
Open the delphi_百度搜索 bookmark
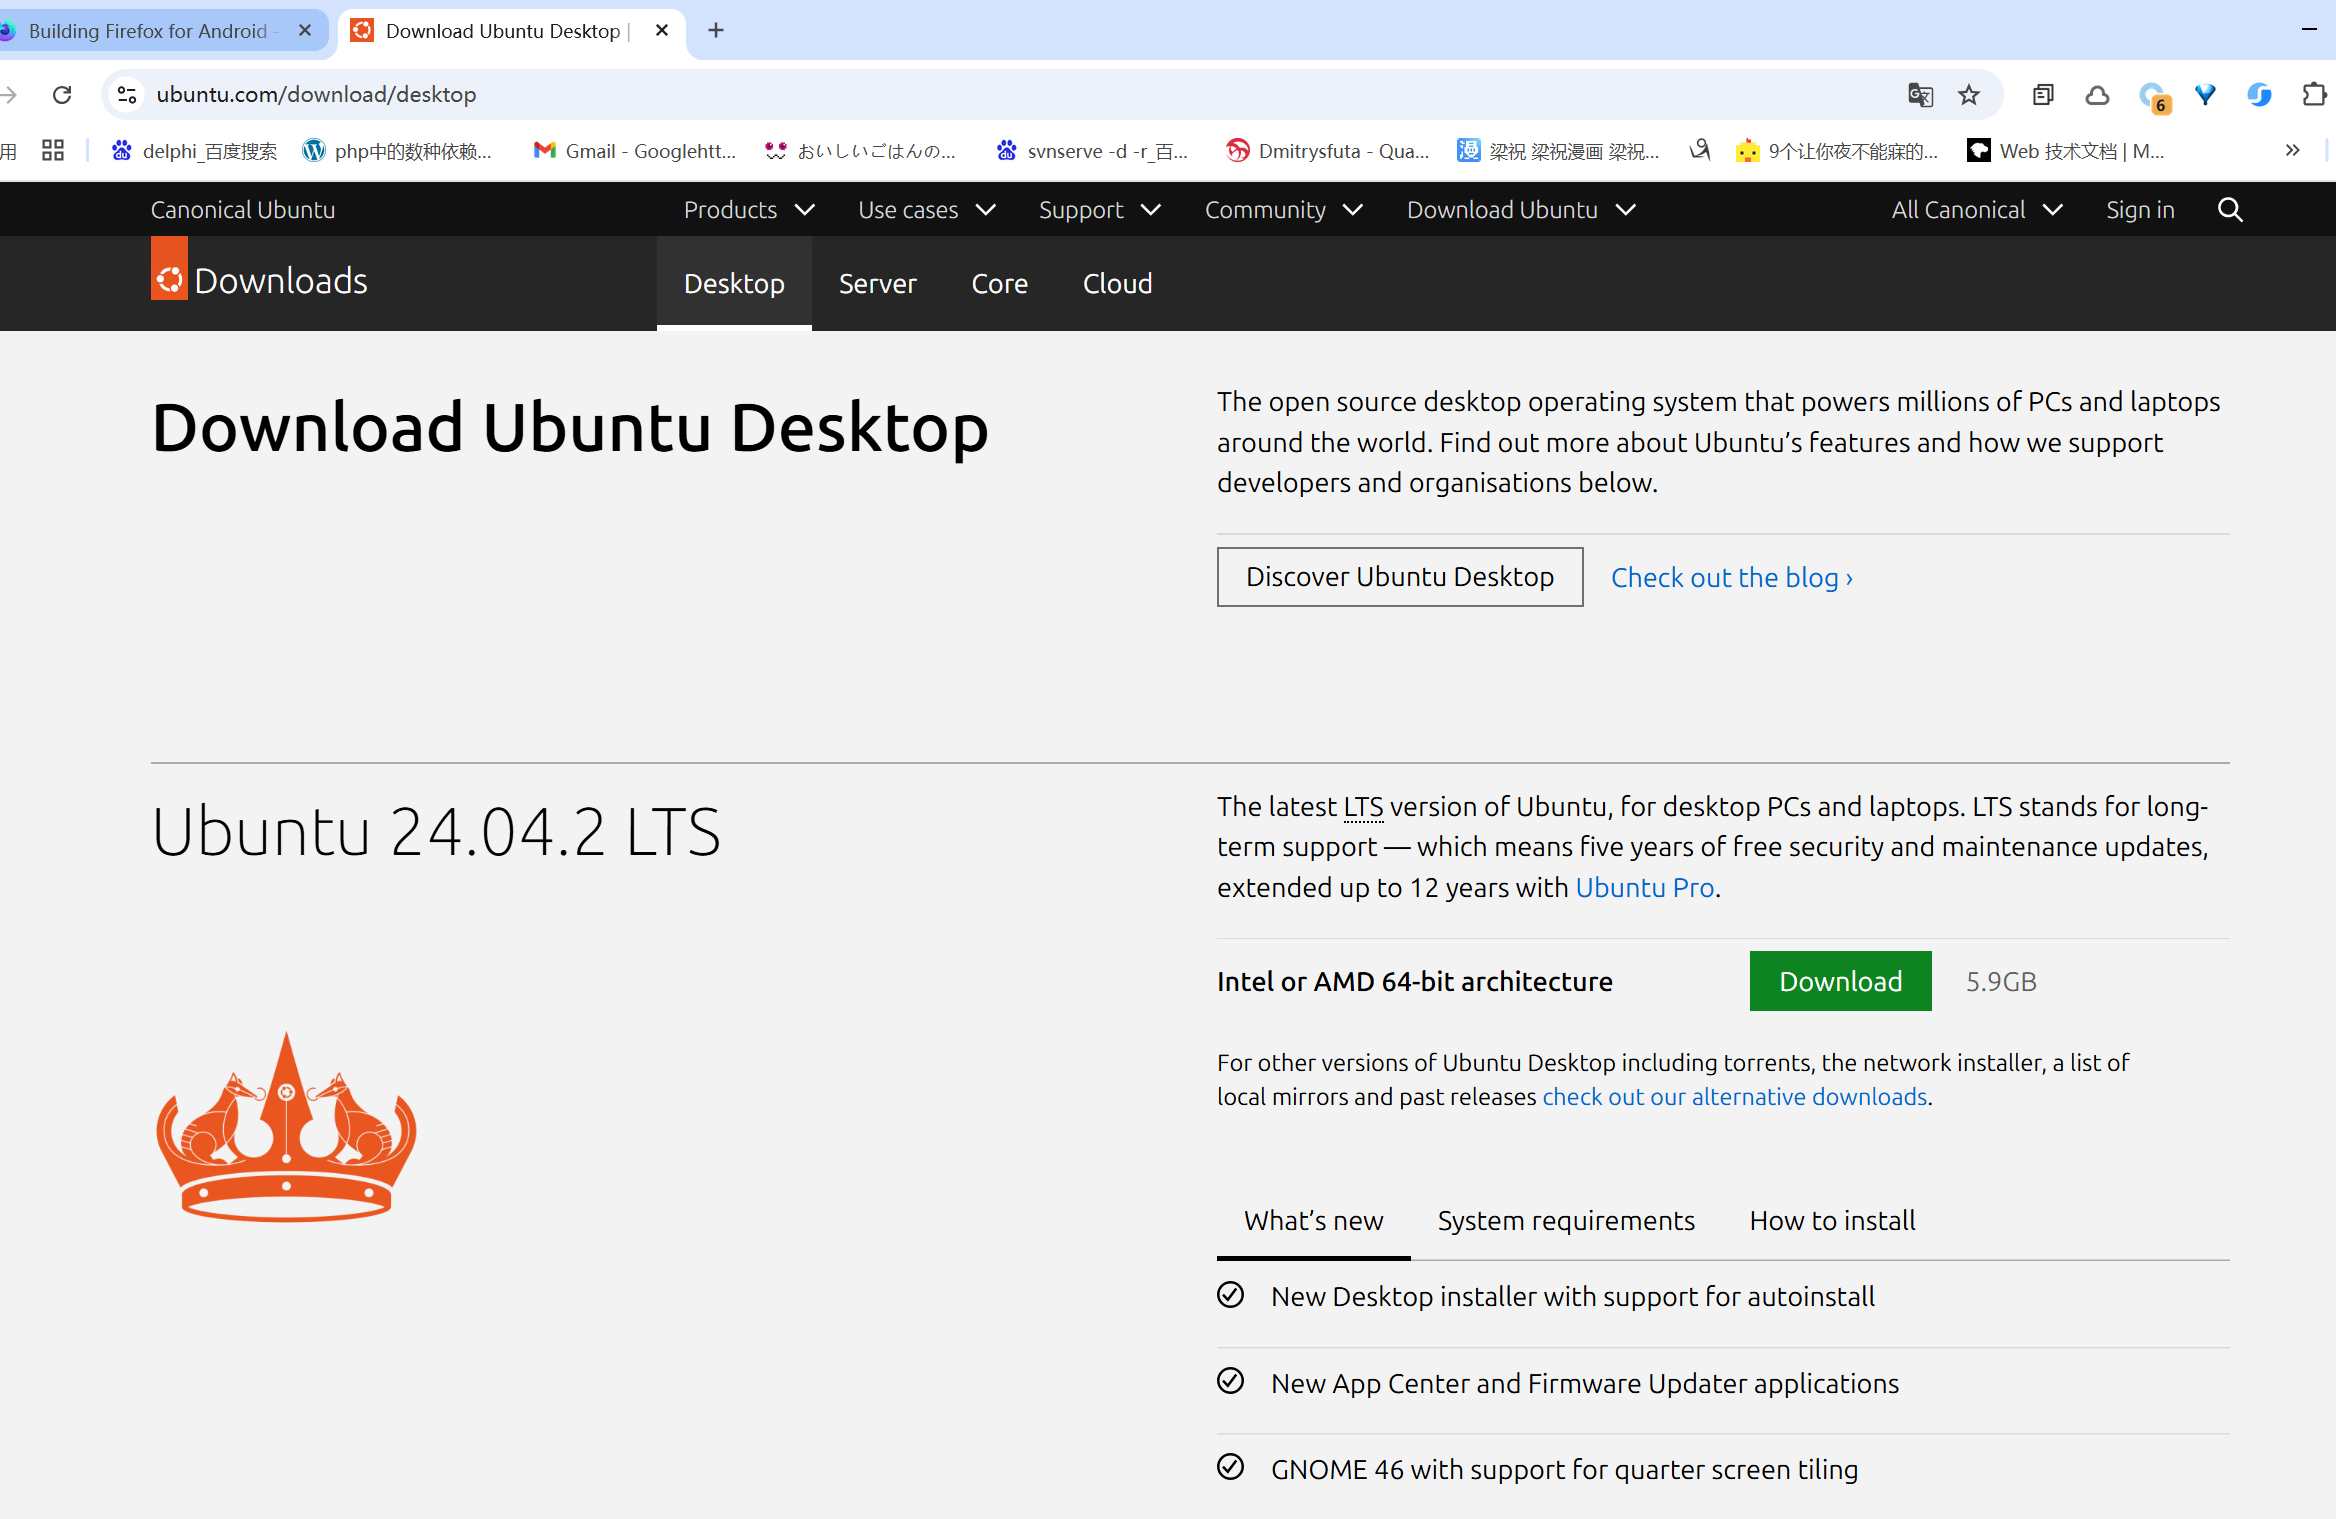point(195,151)
